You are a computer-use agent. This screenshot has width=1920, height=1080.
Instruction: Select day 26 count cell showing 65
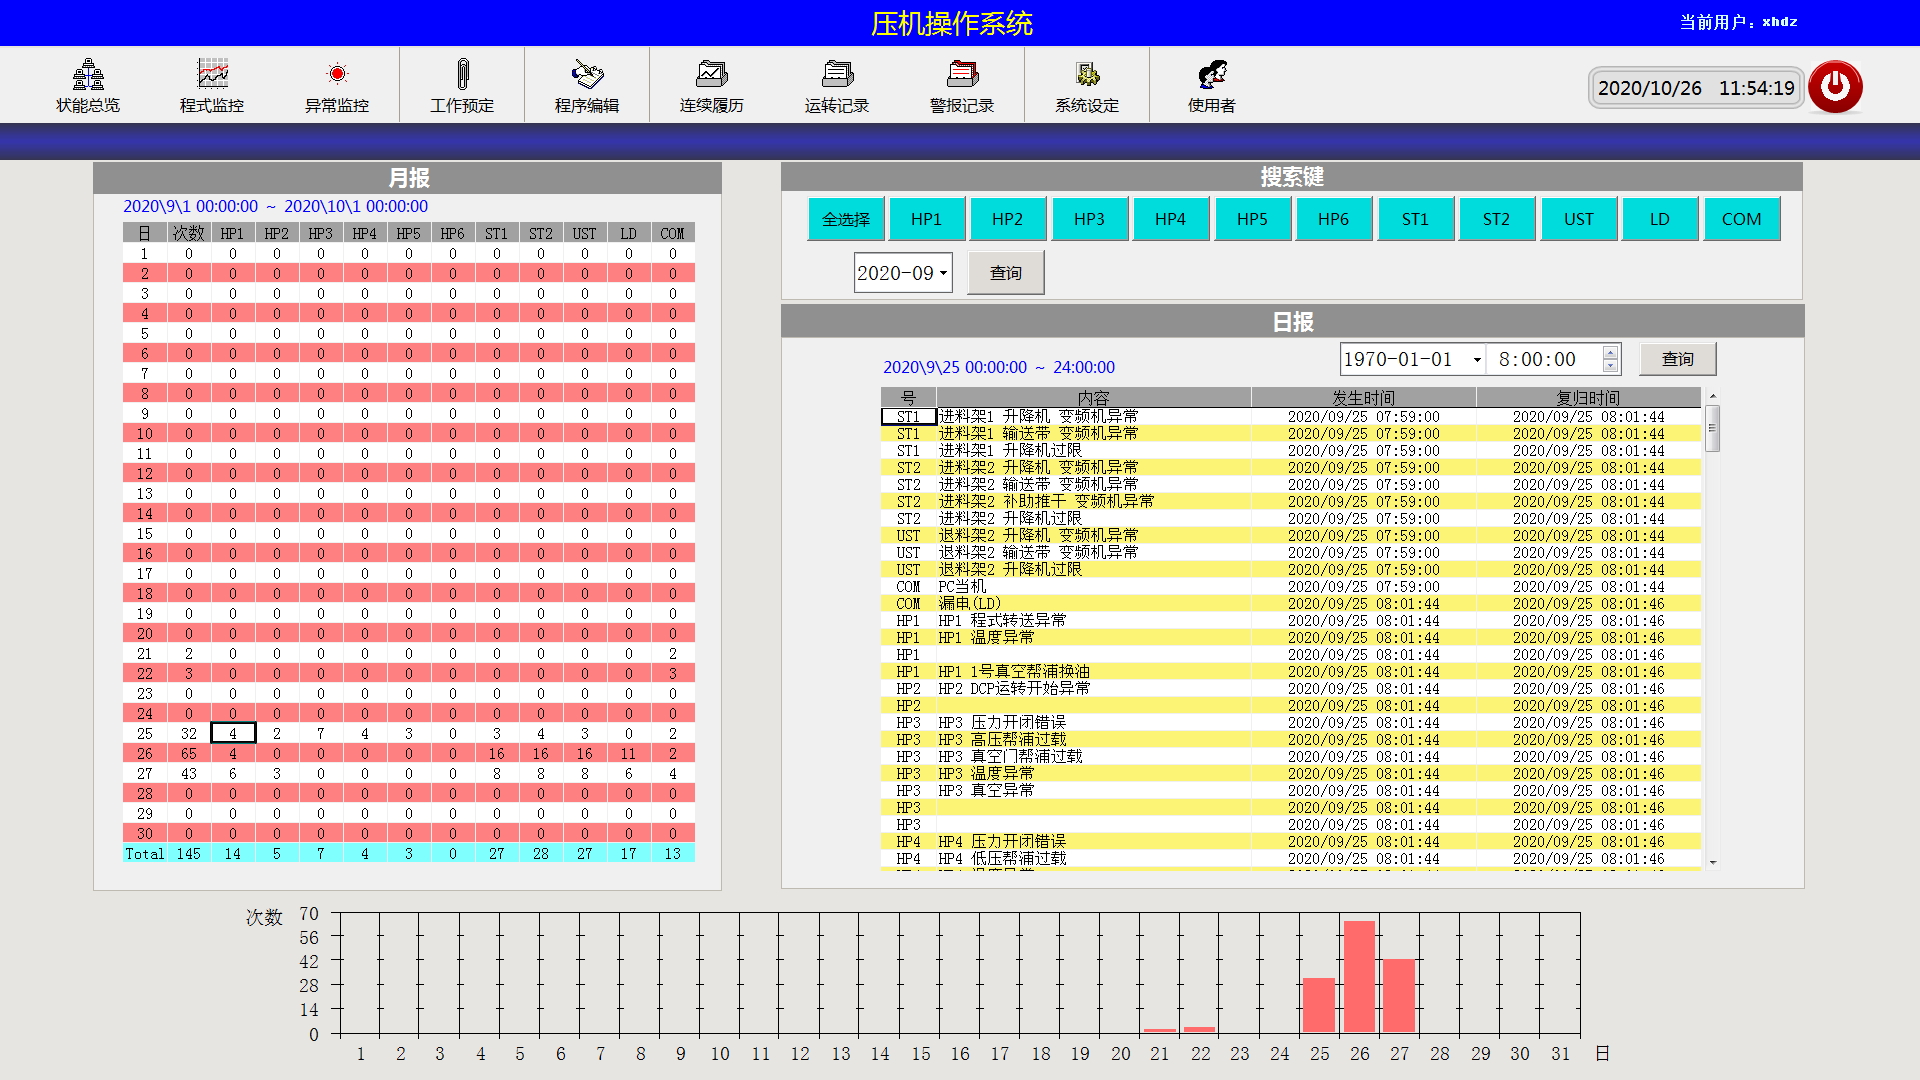point(189,753)
